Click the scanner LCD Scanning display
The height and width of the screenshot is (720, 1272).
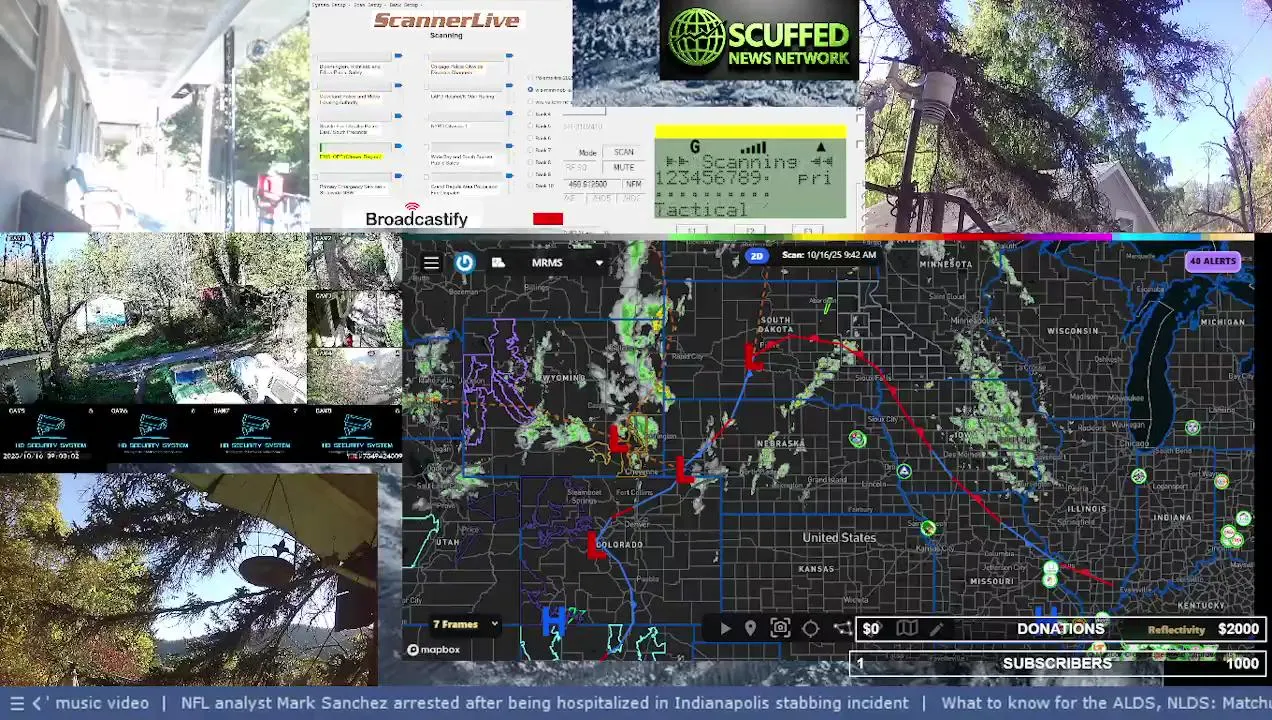(x=750, y=178)
